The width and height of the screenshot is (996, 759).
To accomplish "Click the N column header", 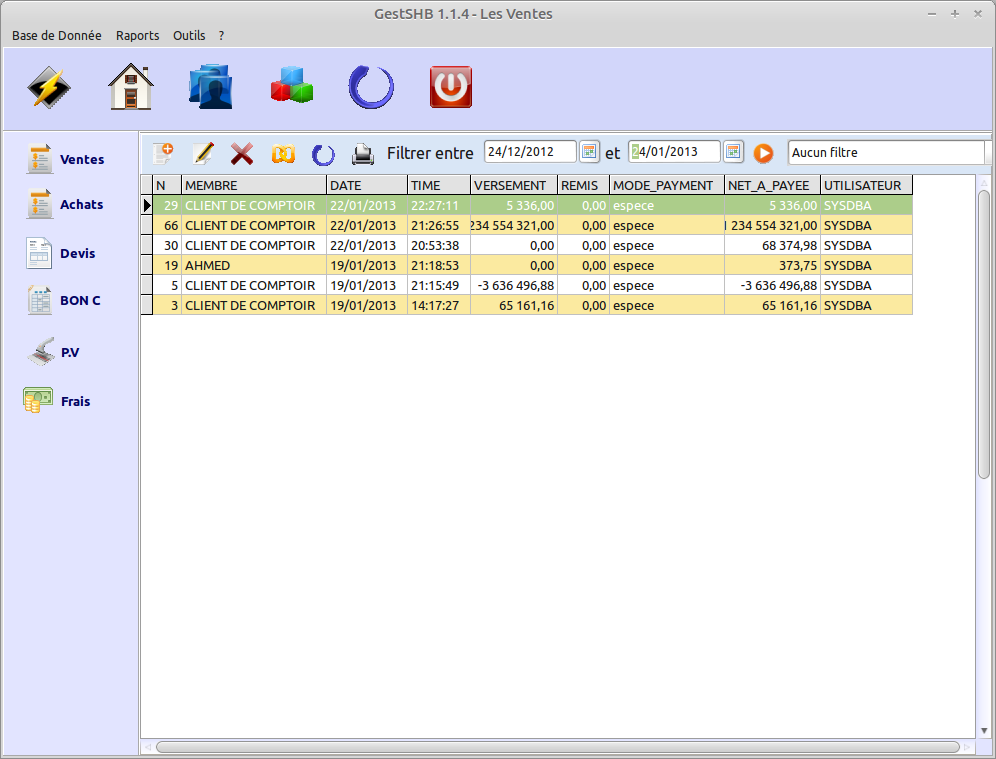I will click(x=167, y=185).
